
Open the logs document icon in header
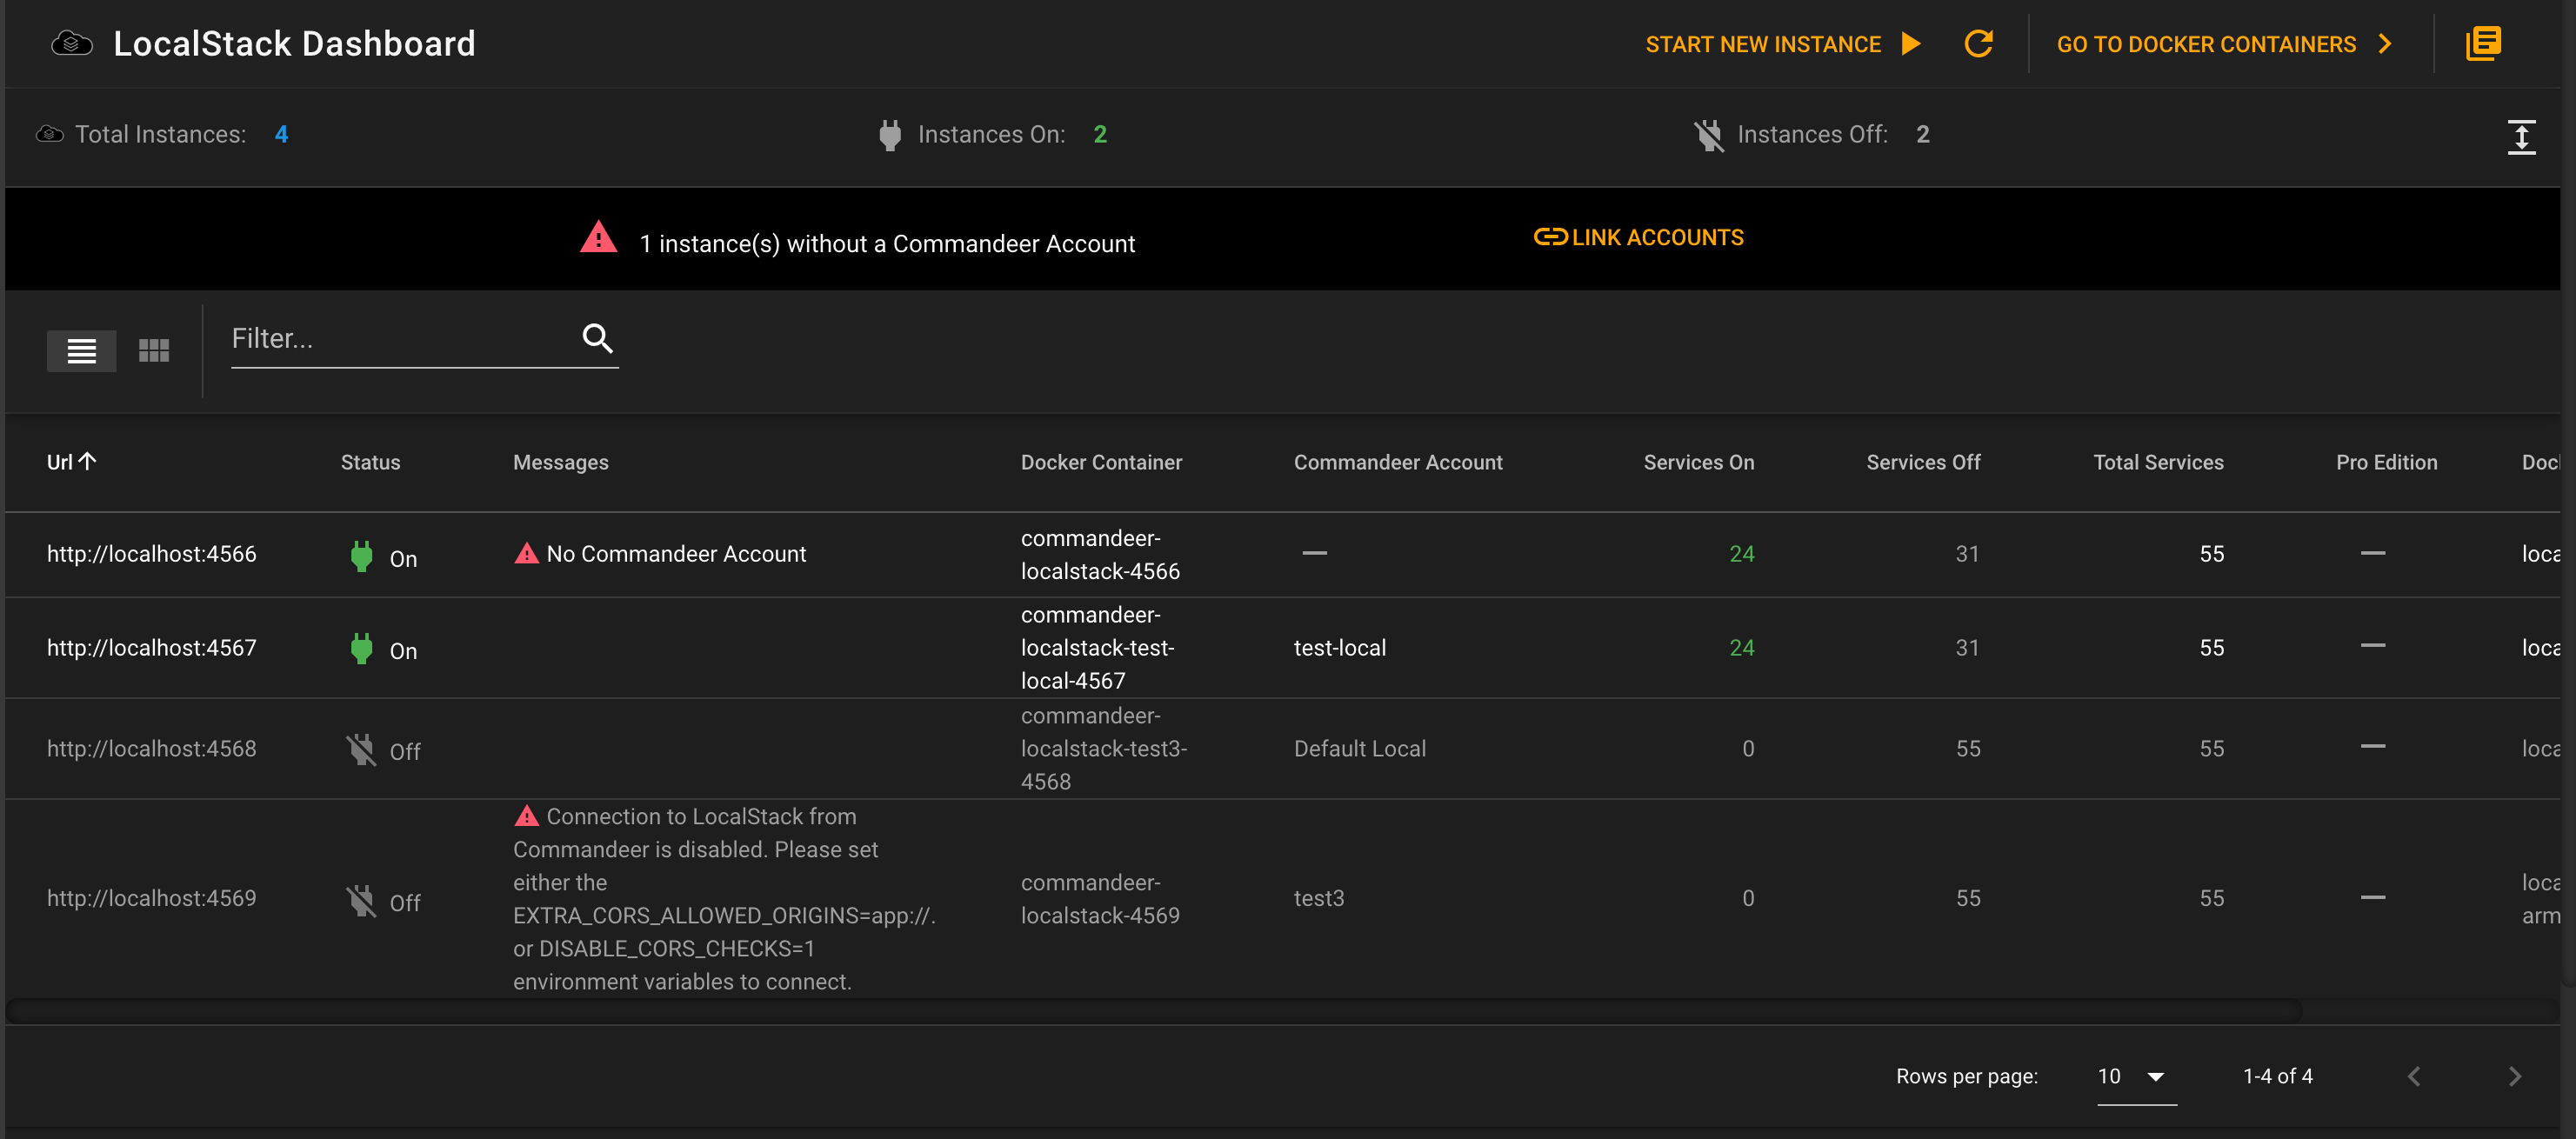(x=2483, y=44)
